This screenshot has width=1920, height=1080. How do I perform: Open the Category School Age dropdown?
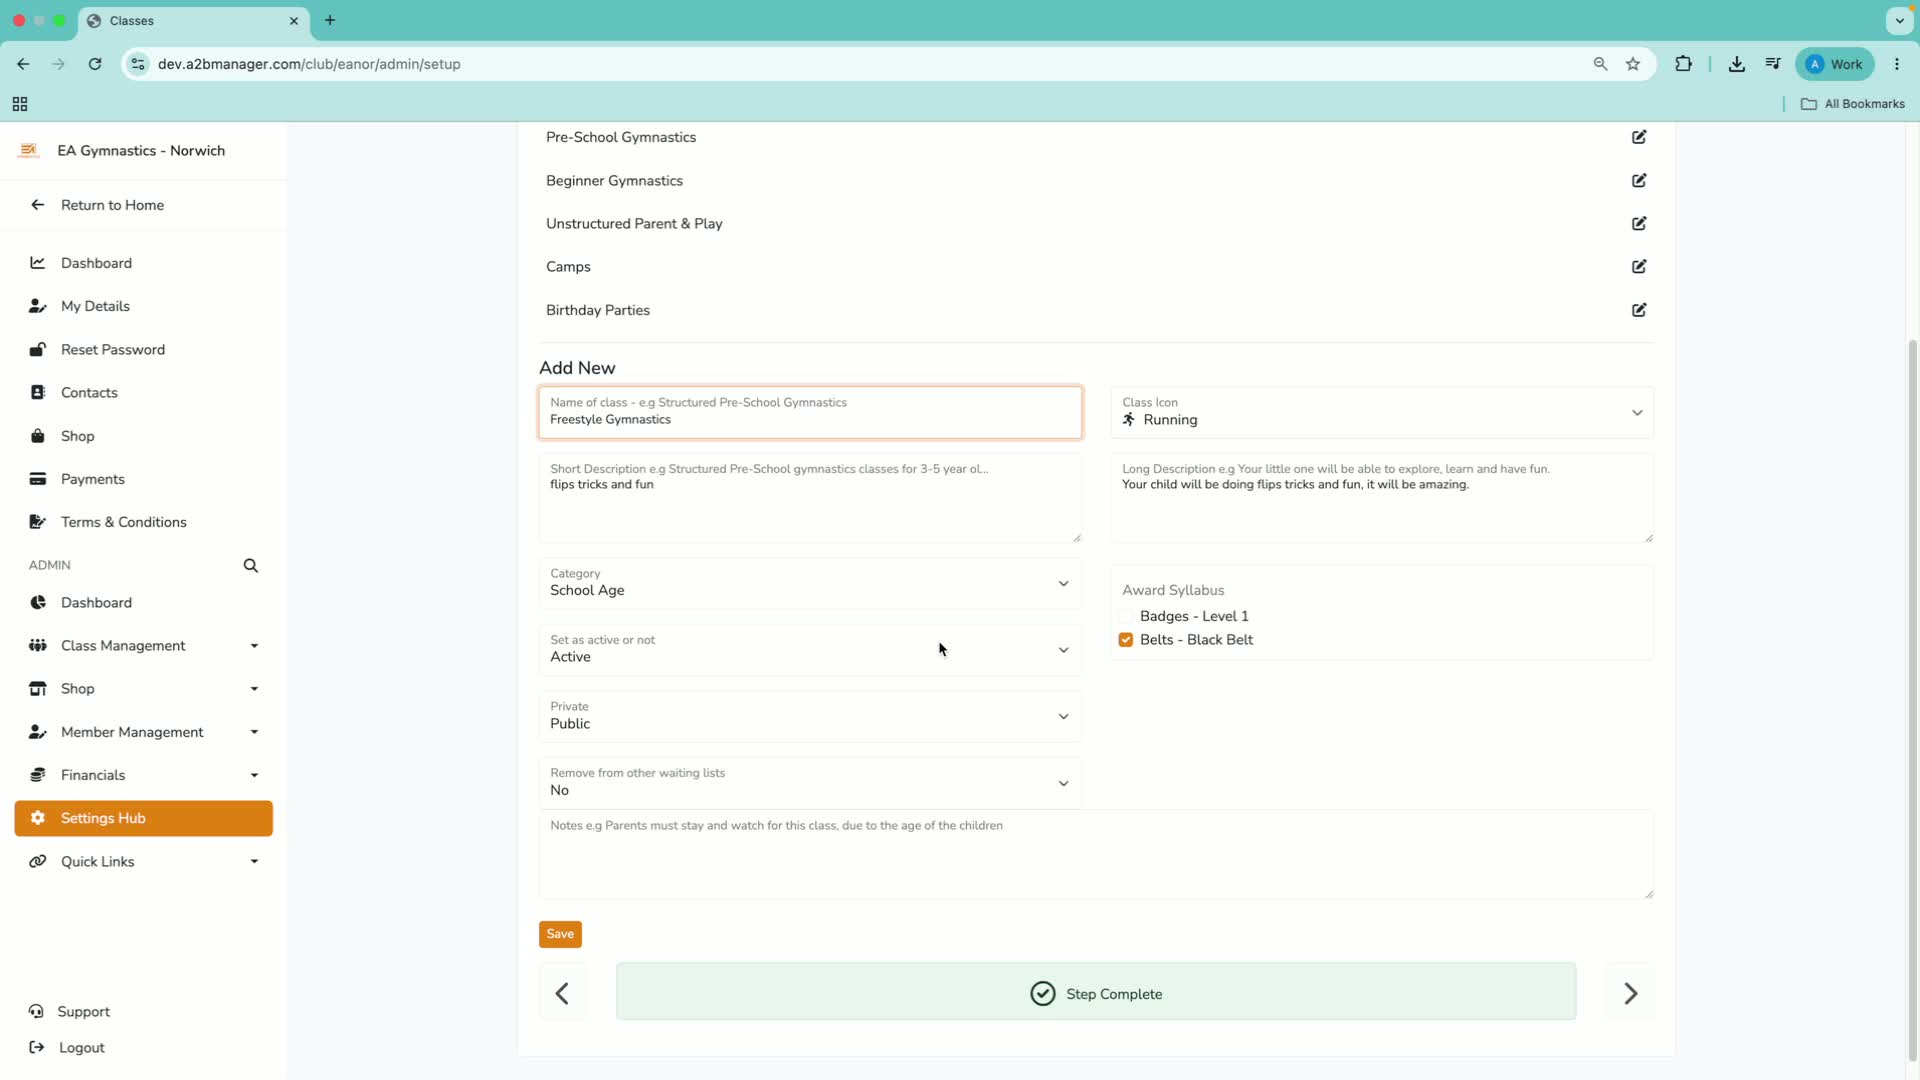810,583
